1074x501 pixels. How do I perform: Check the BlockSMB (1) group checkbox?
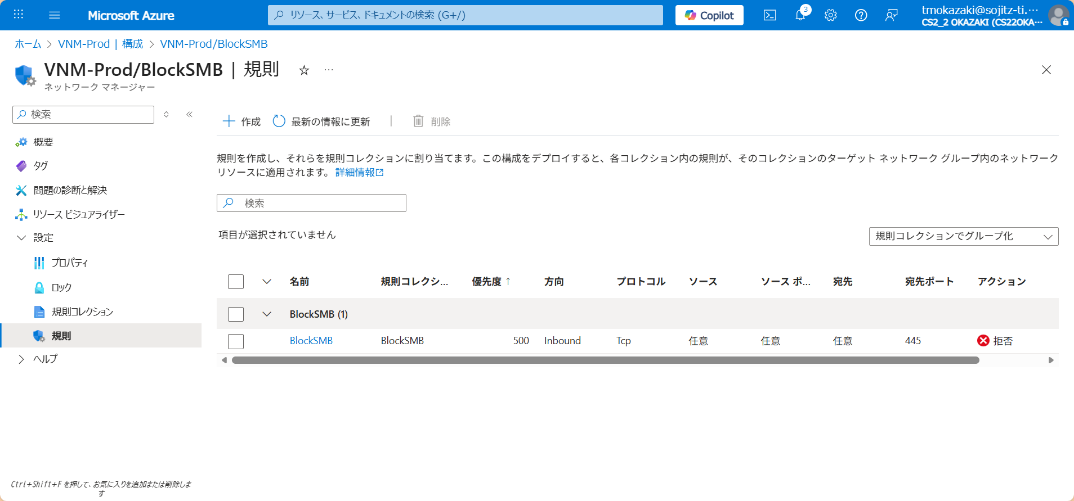(x=236, y=314)
